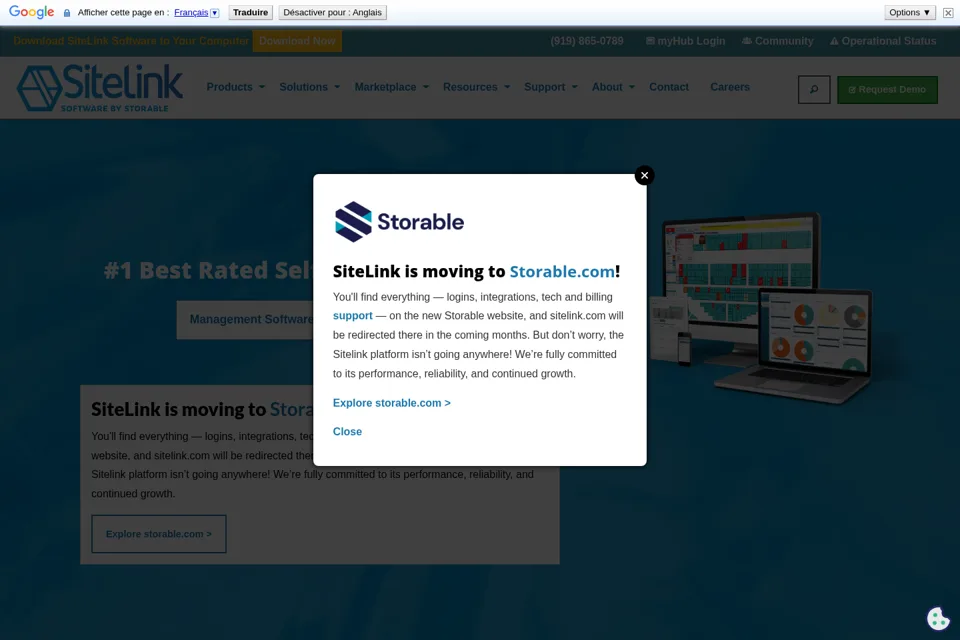Expand the Products menu
This screenshot has height=640, width=960.
[236, 87]
